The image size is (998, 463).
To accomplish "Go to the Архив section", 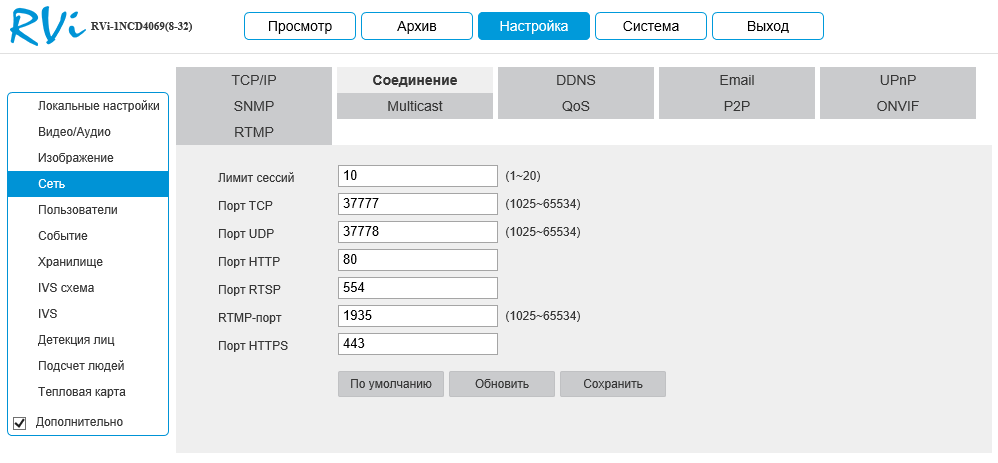I will [417, 26].
